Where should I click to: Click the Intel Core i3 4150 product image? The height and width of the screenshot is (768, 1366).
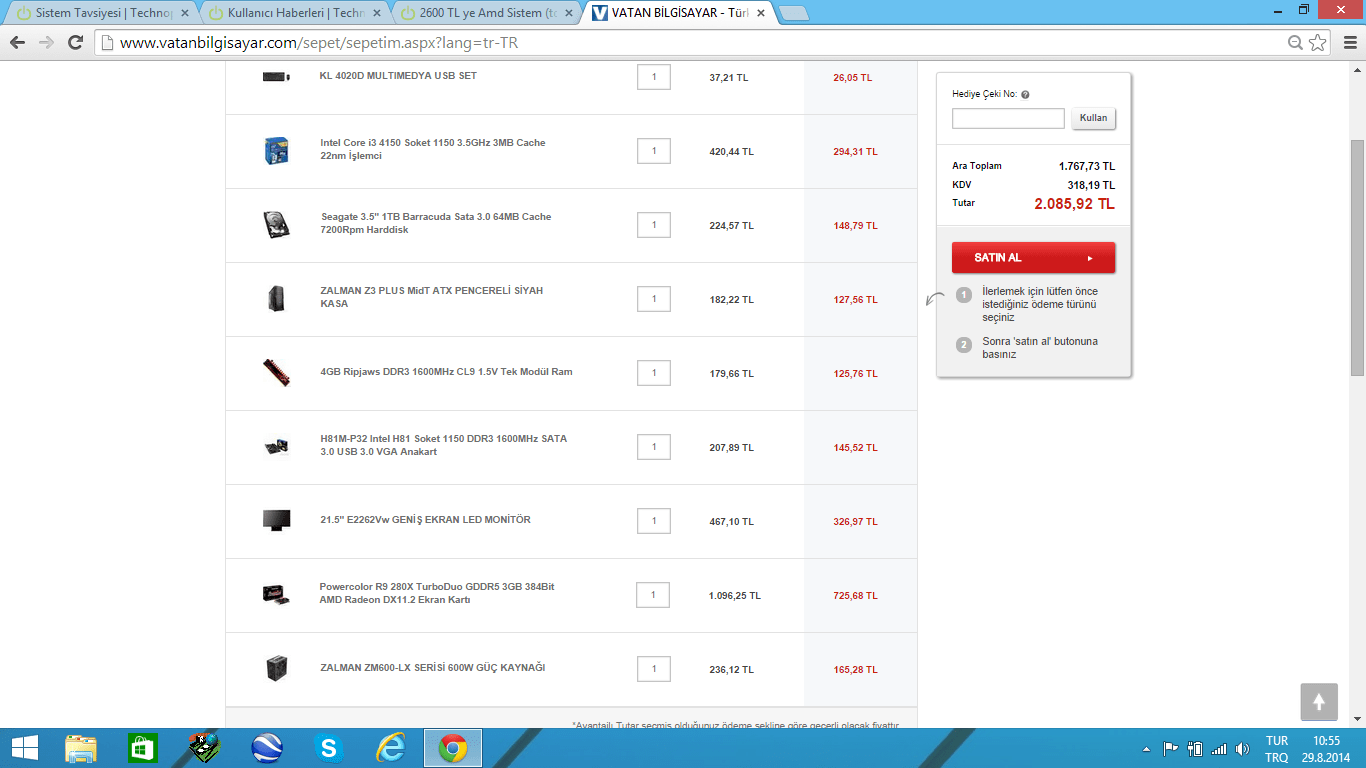tap(276, 151)
